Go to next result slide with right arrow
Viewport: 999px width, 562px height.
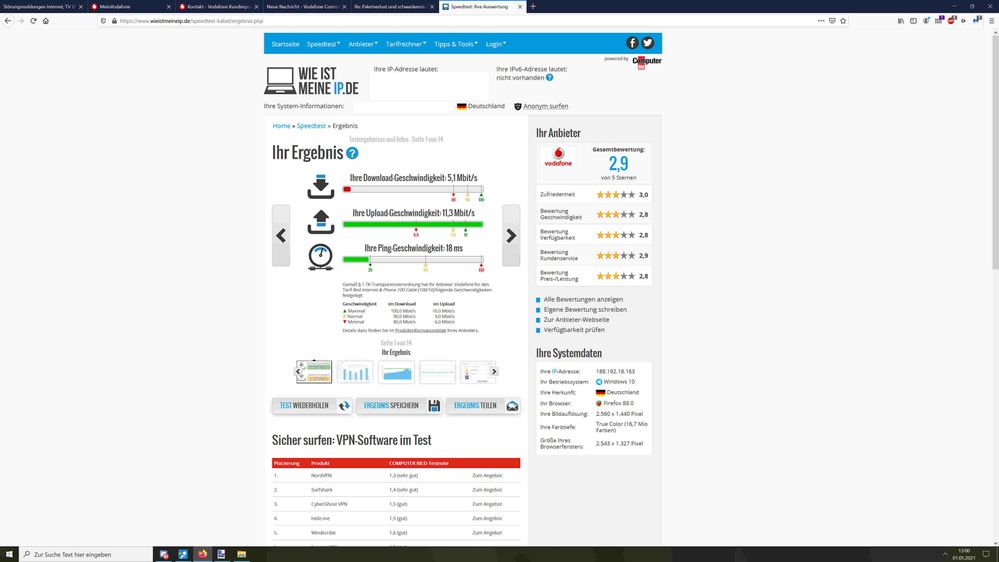click(x=511, y=235)
